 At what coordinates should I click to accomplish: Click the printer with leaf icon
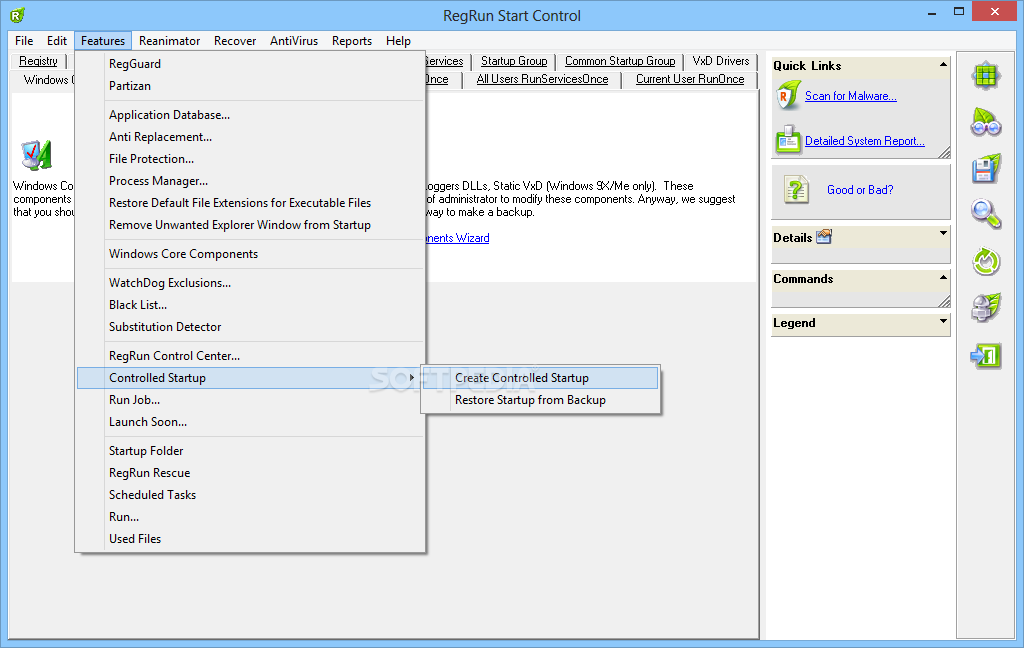pos(985,308)
